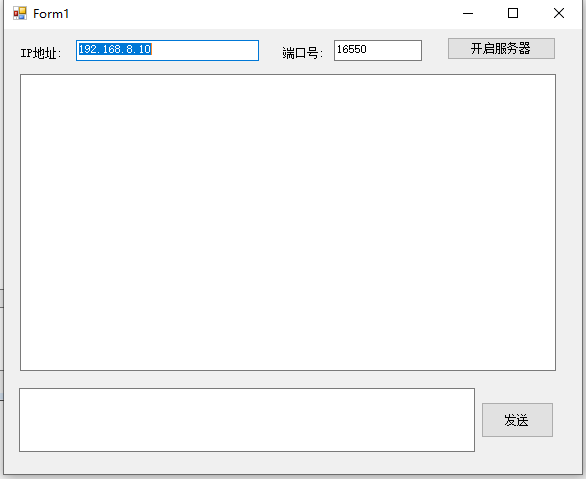Focus the large message log text area
This screenshot has width=586, height=479.
[288, 223]
